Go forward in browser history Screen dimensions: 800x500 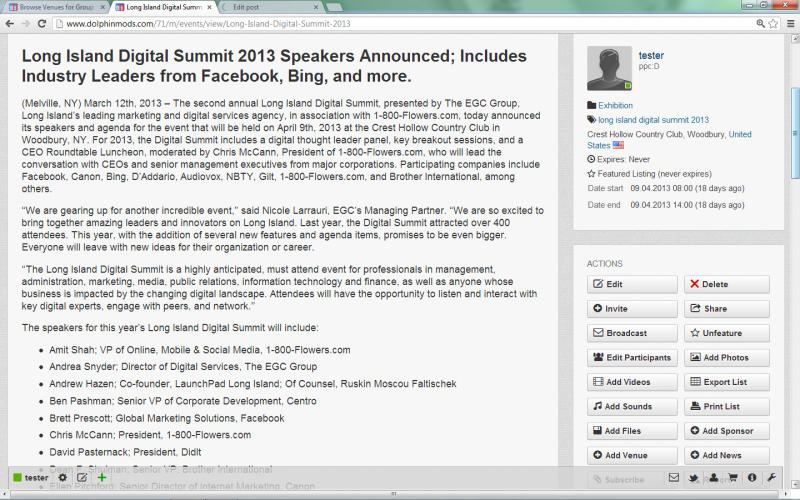26,23
